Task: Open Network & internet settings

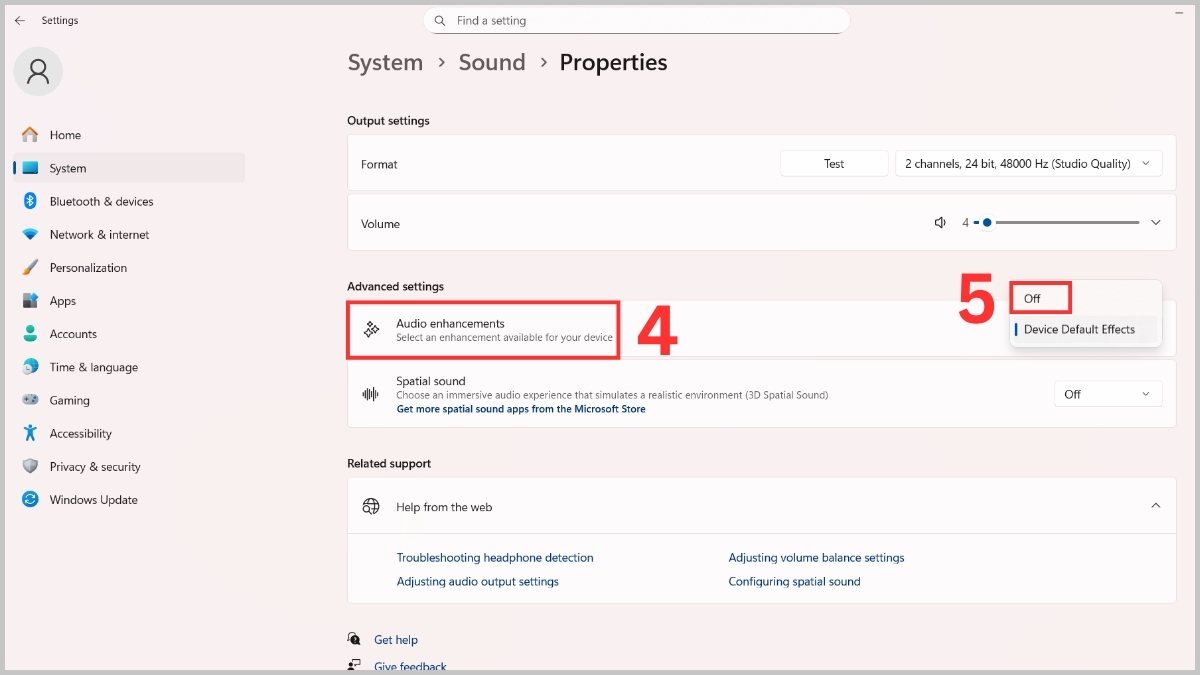Action: coord(97,234)
